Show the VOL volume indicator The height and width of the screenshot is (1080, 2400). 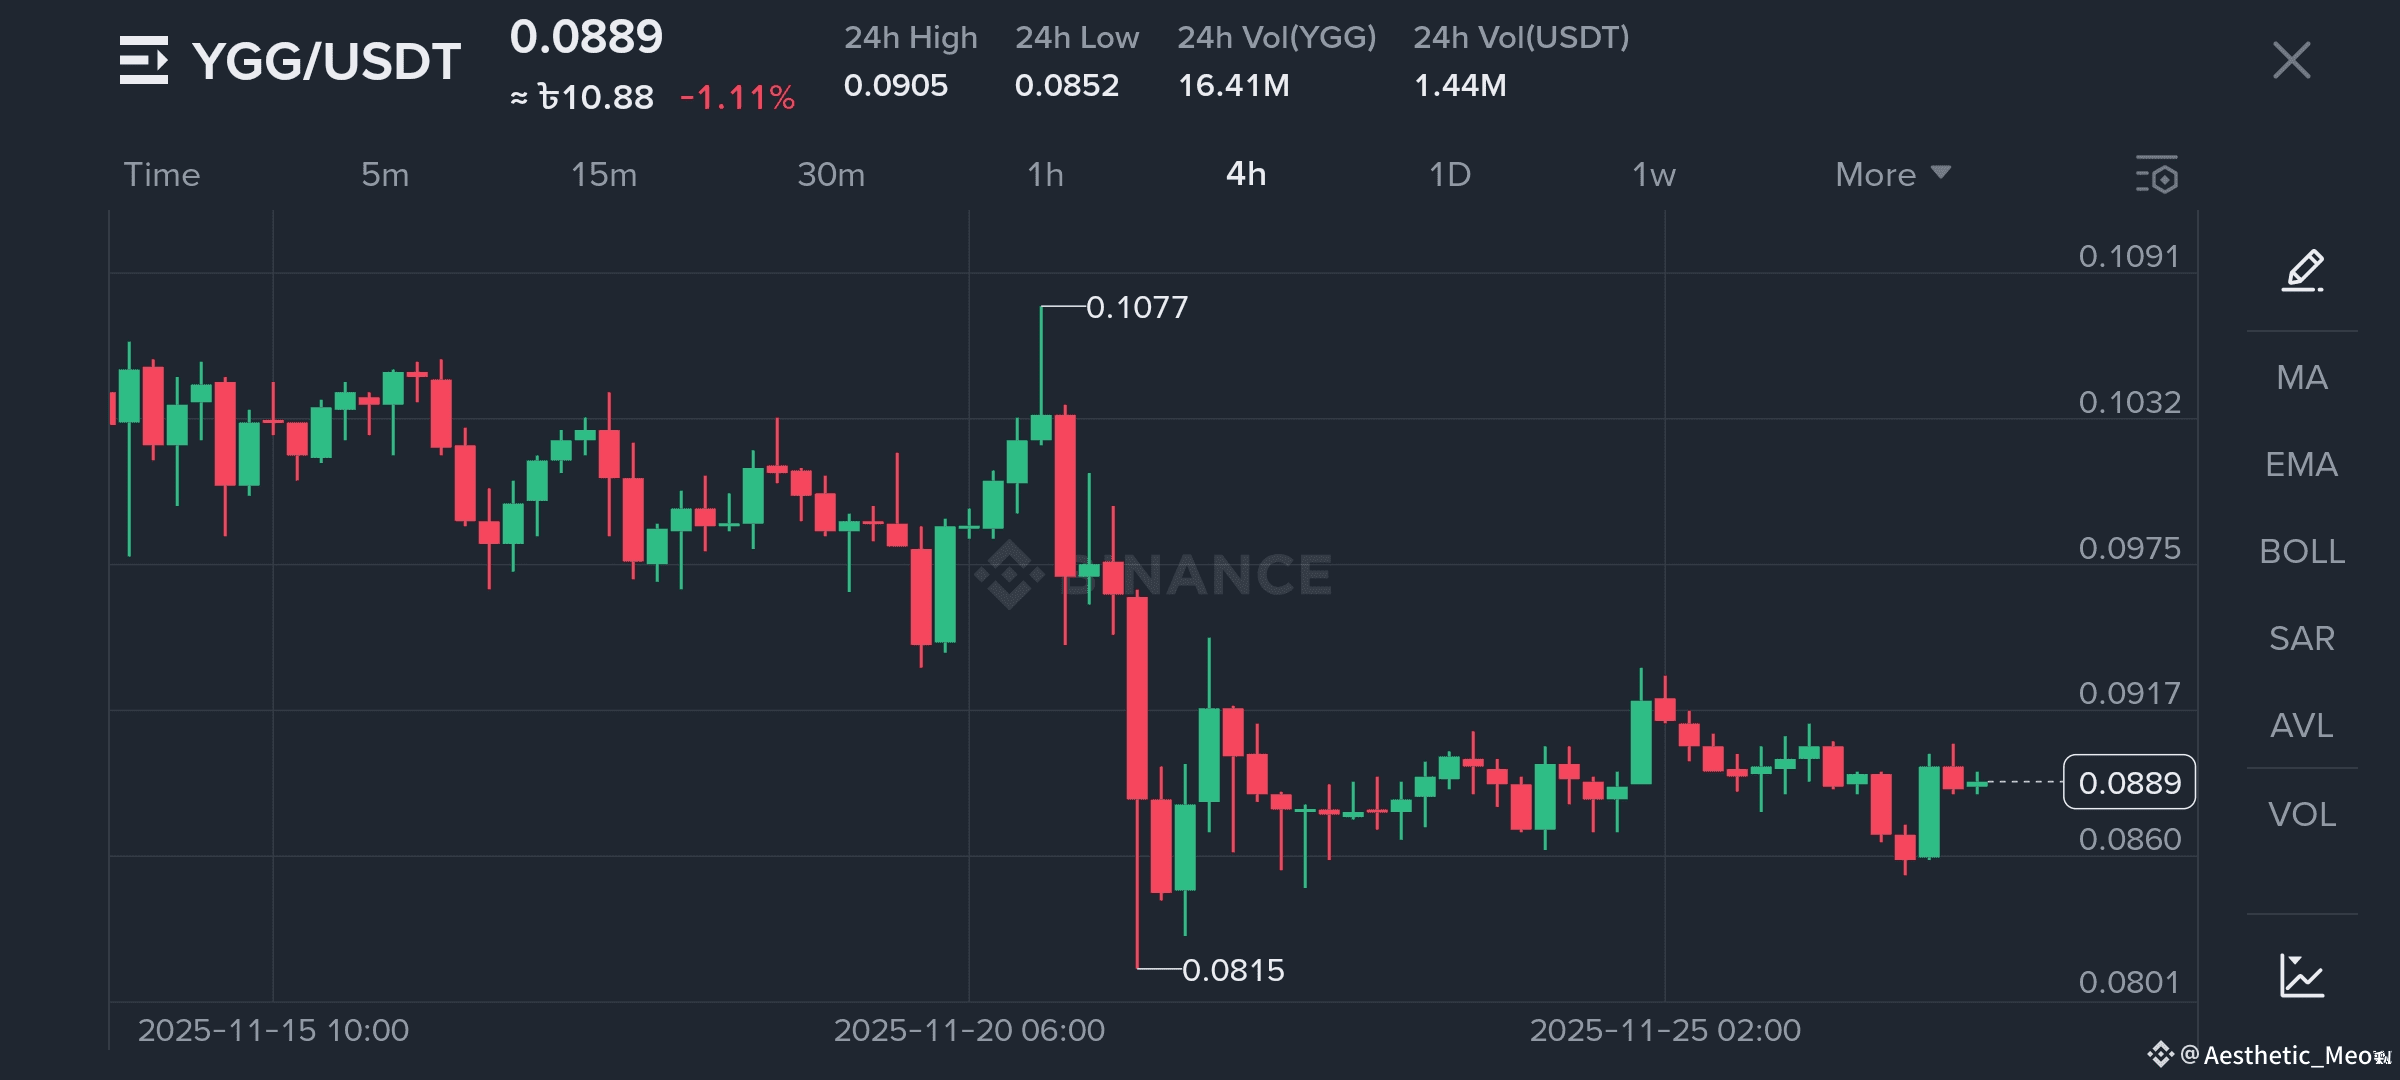click(x=2302, y=814)
